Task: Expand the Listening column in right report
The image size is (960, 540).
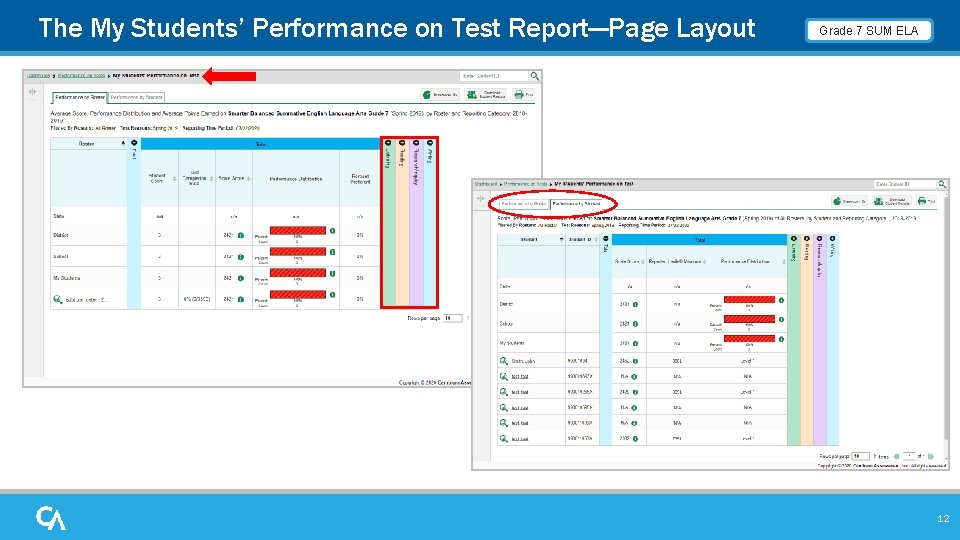Action: [793, 239]
